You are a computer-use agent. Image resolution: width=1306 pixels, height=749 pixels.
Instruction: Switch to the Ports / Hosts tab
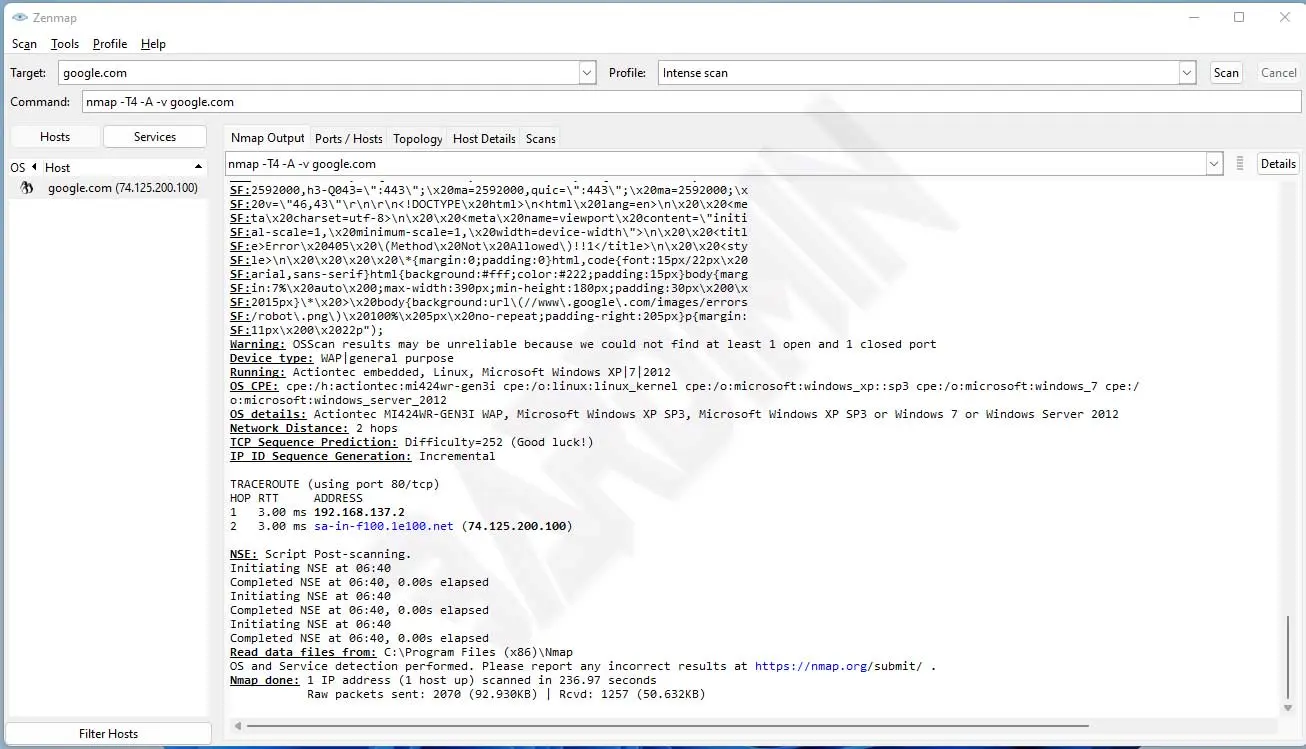pos(348,139)
